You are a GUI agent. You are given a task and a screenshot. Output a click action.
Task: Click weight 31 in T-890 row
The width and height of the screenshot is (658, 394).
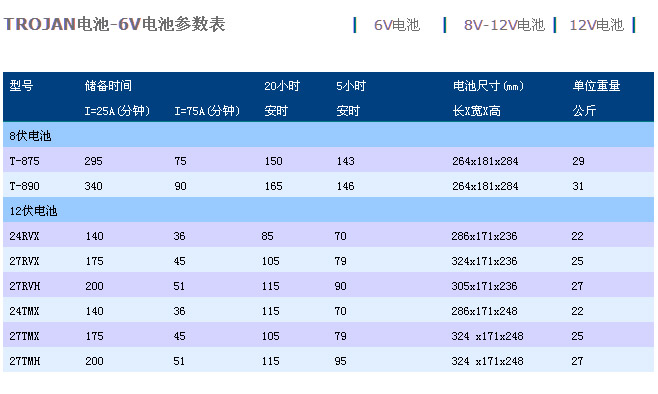(578, 186)
